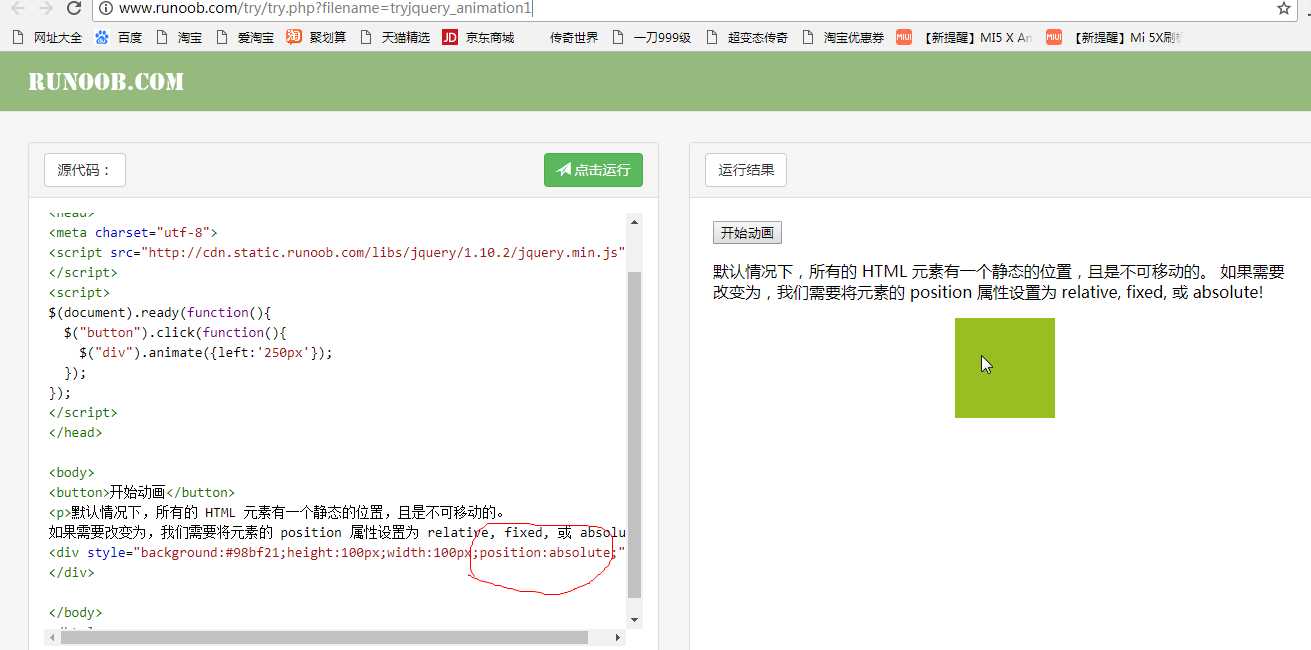
Task: Open 聚划算 bookmark
Action: point(316,37)
